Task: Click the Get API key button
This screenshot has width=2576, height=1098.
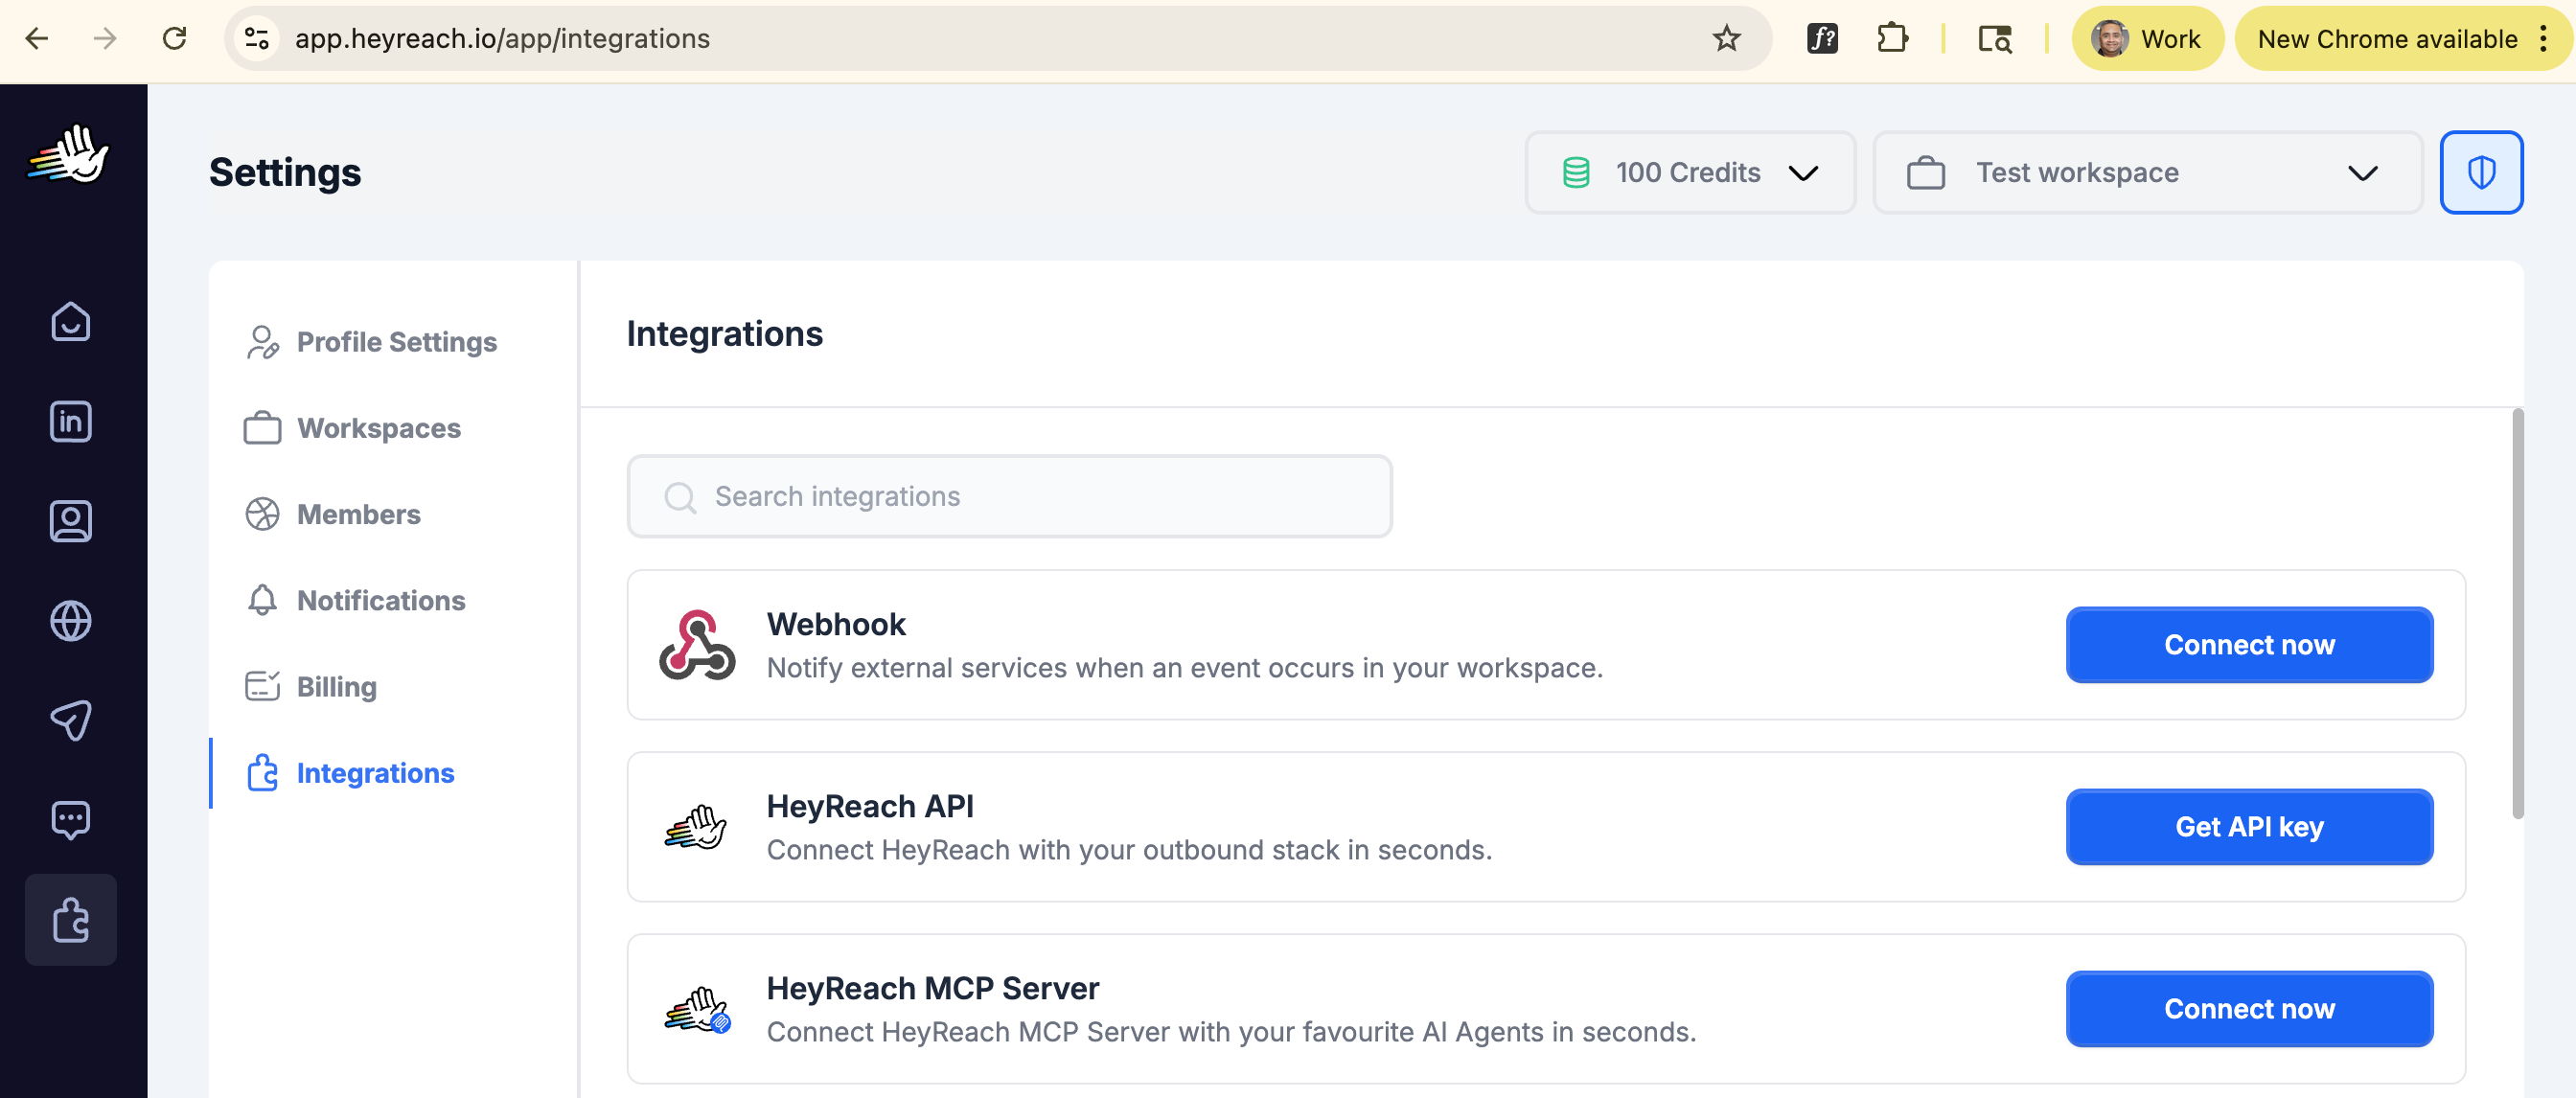Action: (x=2248, y=827)
